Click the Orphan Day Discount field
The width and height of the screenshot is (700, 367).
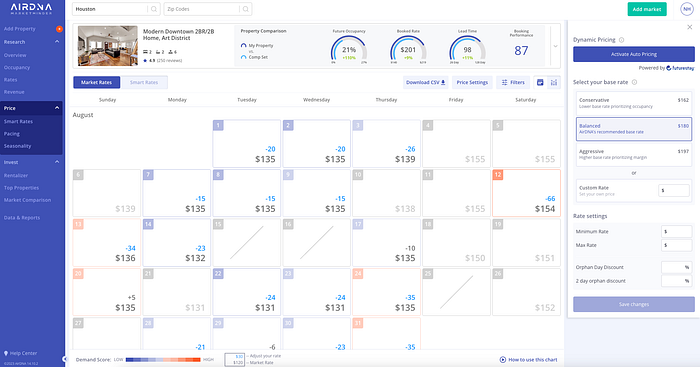676,267
